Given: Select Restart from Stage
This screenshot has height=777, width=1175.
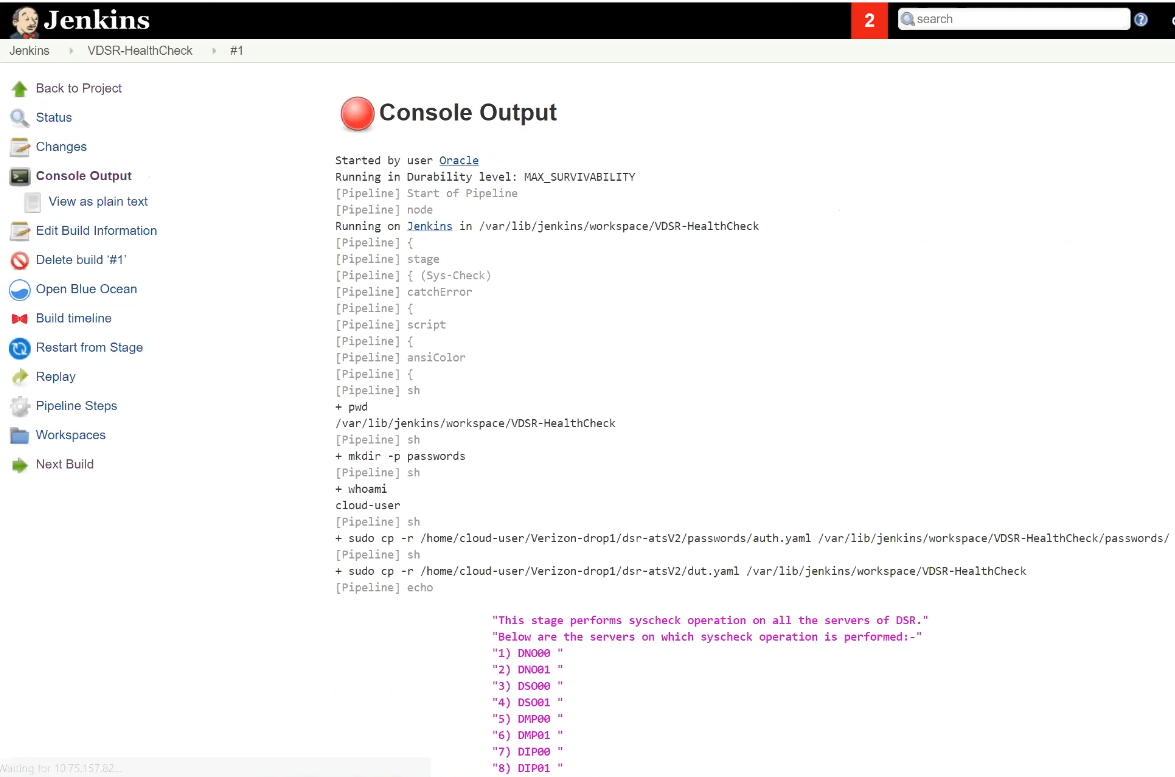Looking at the screenshot, I should click(x=89, y=348).
